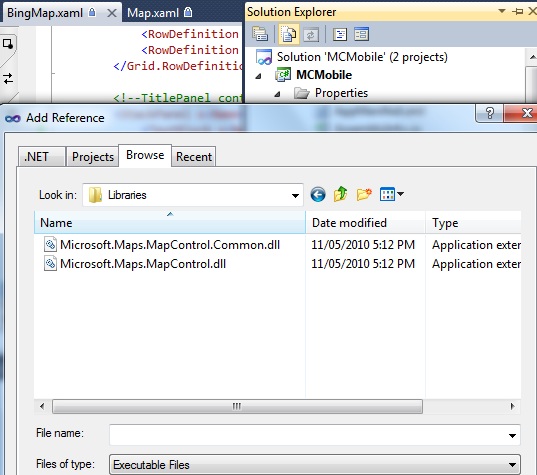Create a new folder in Libraries
The height and width of the screenshot is (475, 537).
tap(364, 194)
